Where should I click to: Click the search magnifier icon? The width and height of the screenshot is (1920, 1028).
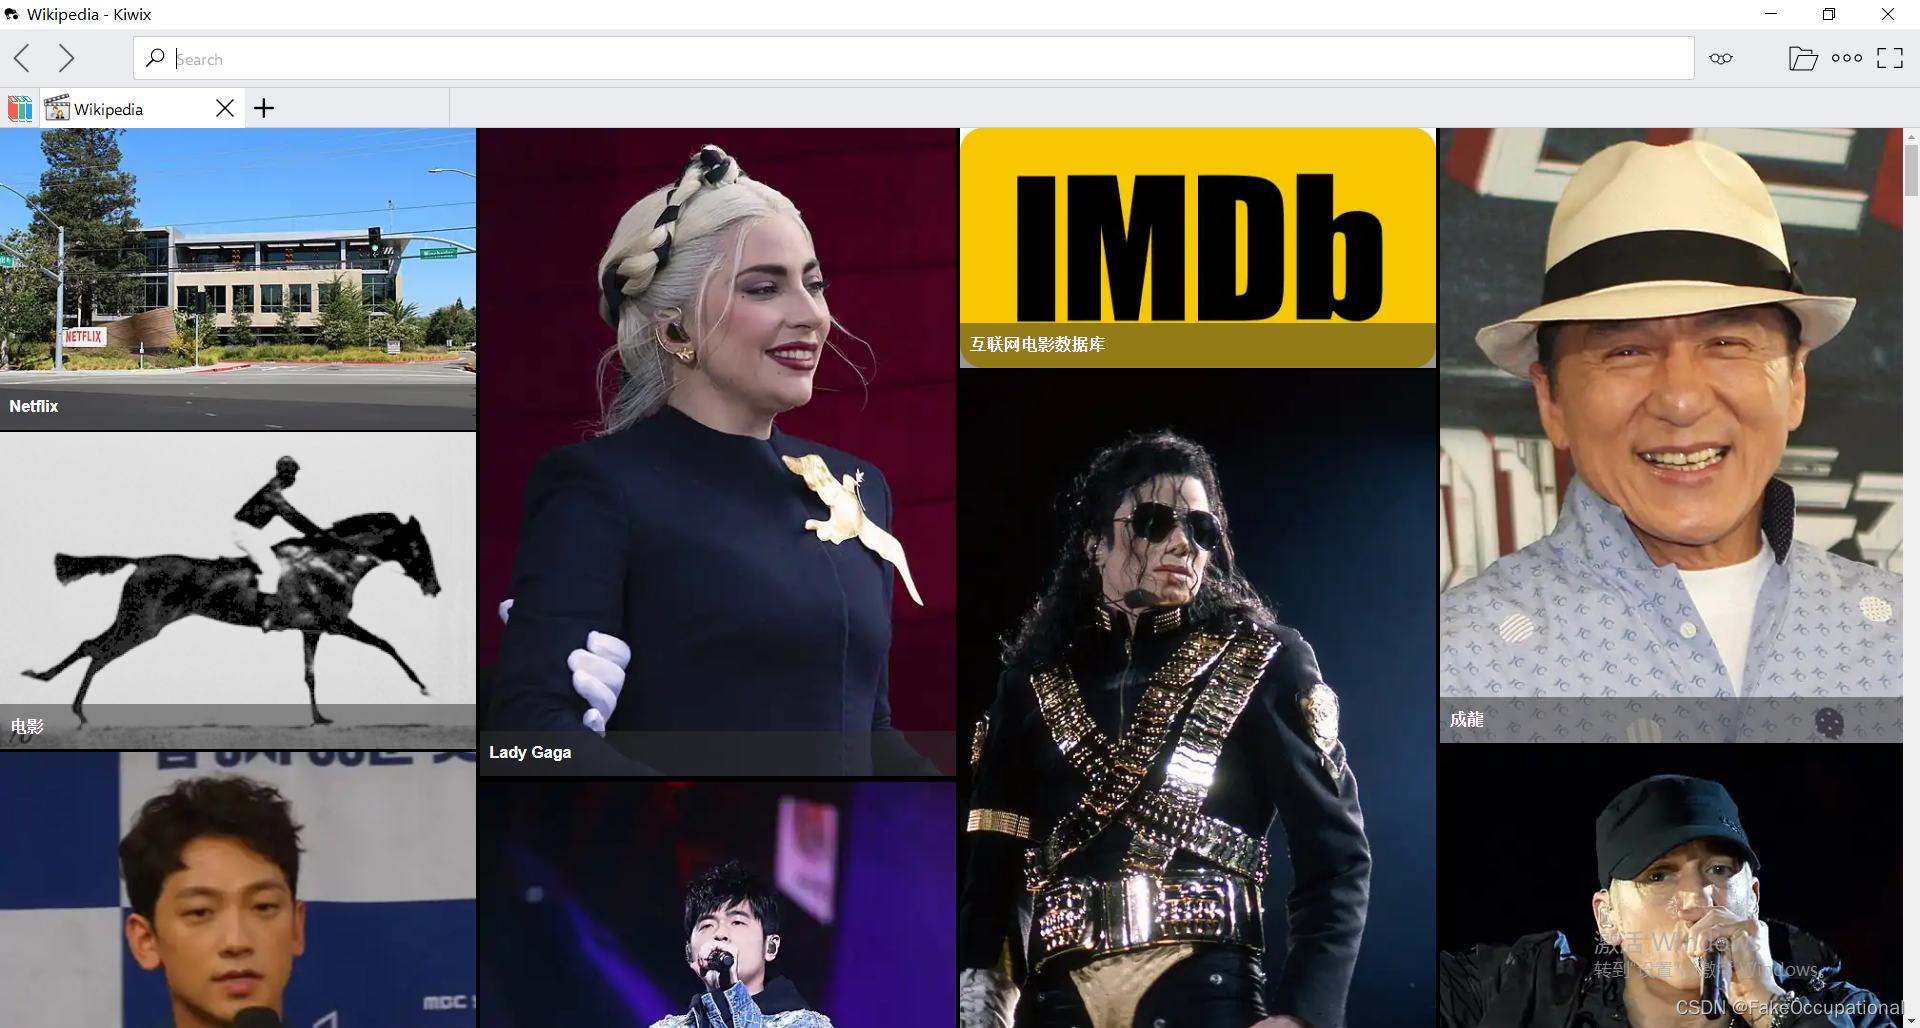tap(155, 58)
